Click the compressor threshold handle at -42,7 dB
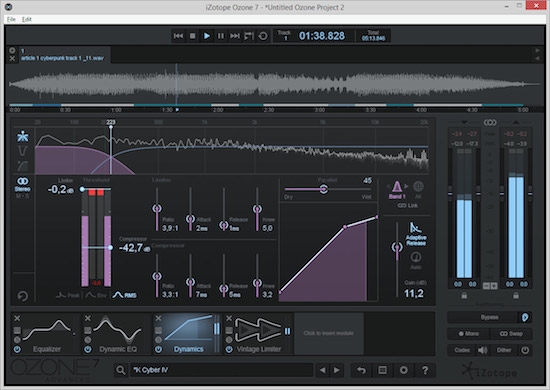Image resolution: width=550 pixels, height=390 pixels. pyautogui.click(x=110, y=248)
